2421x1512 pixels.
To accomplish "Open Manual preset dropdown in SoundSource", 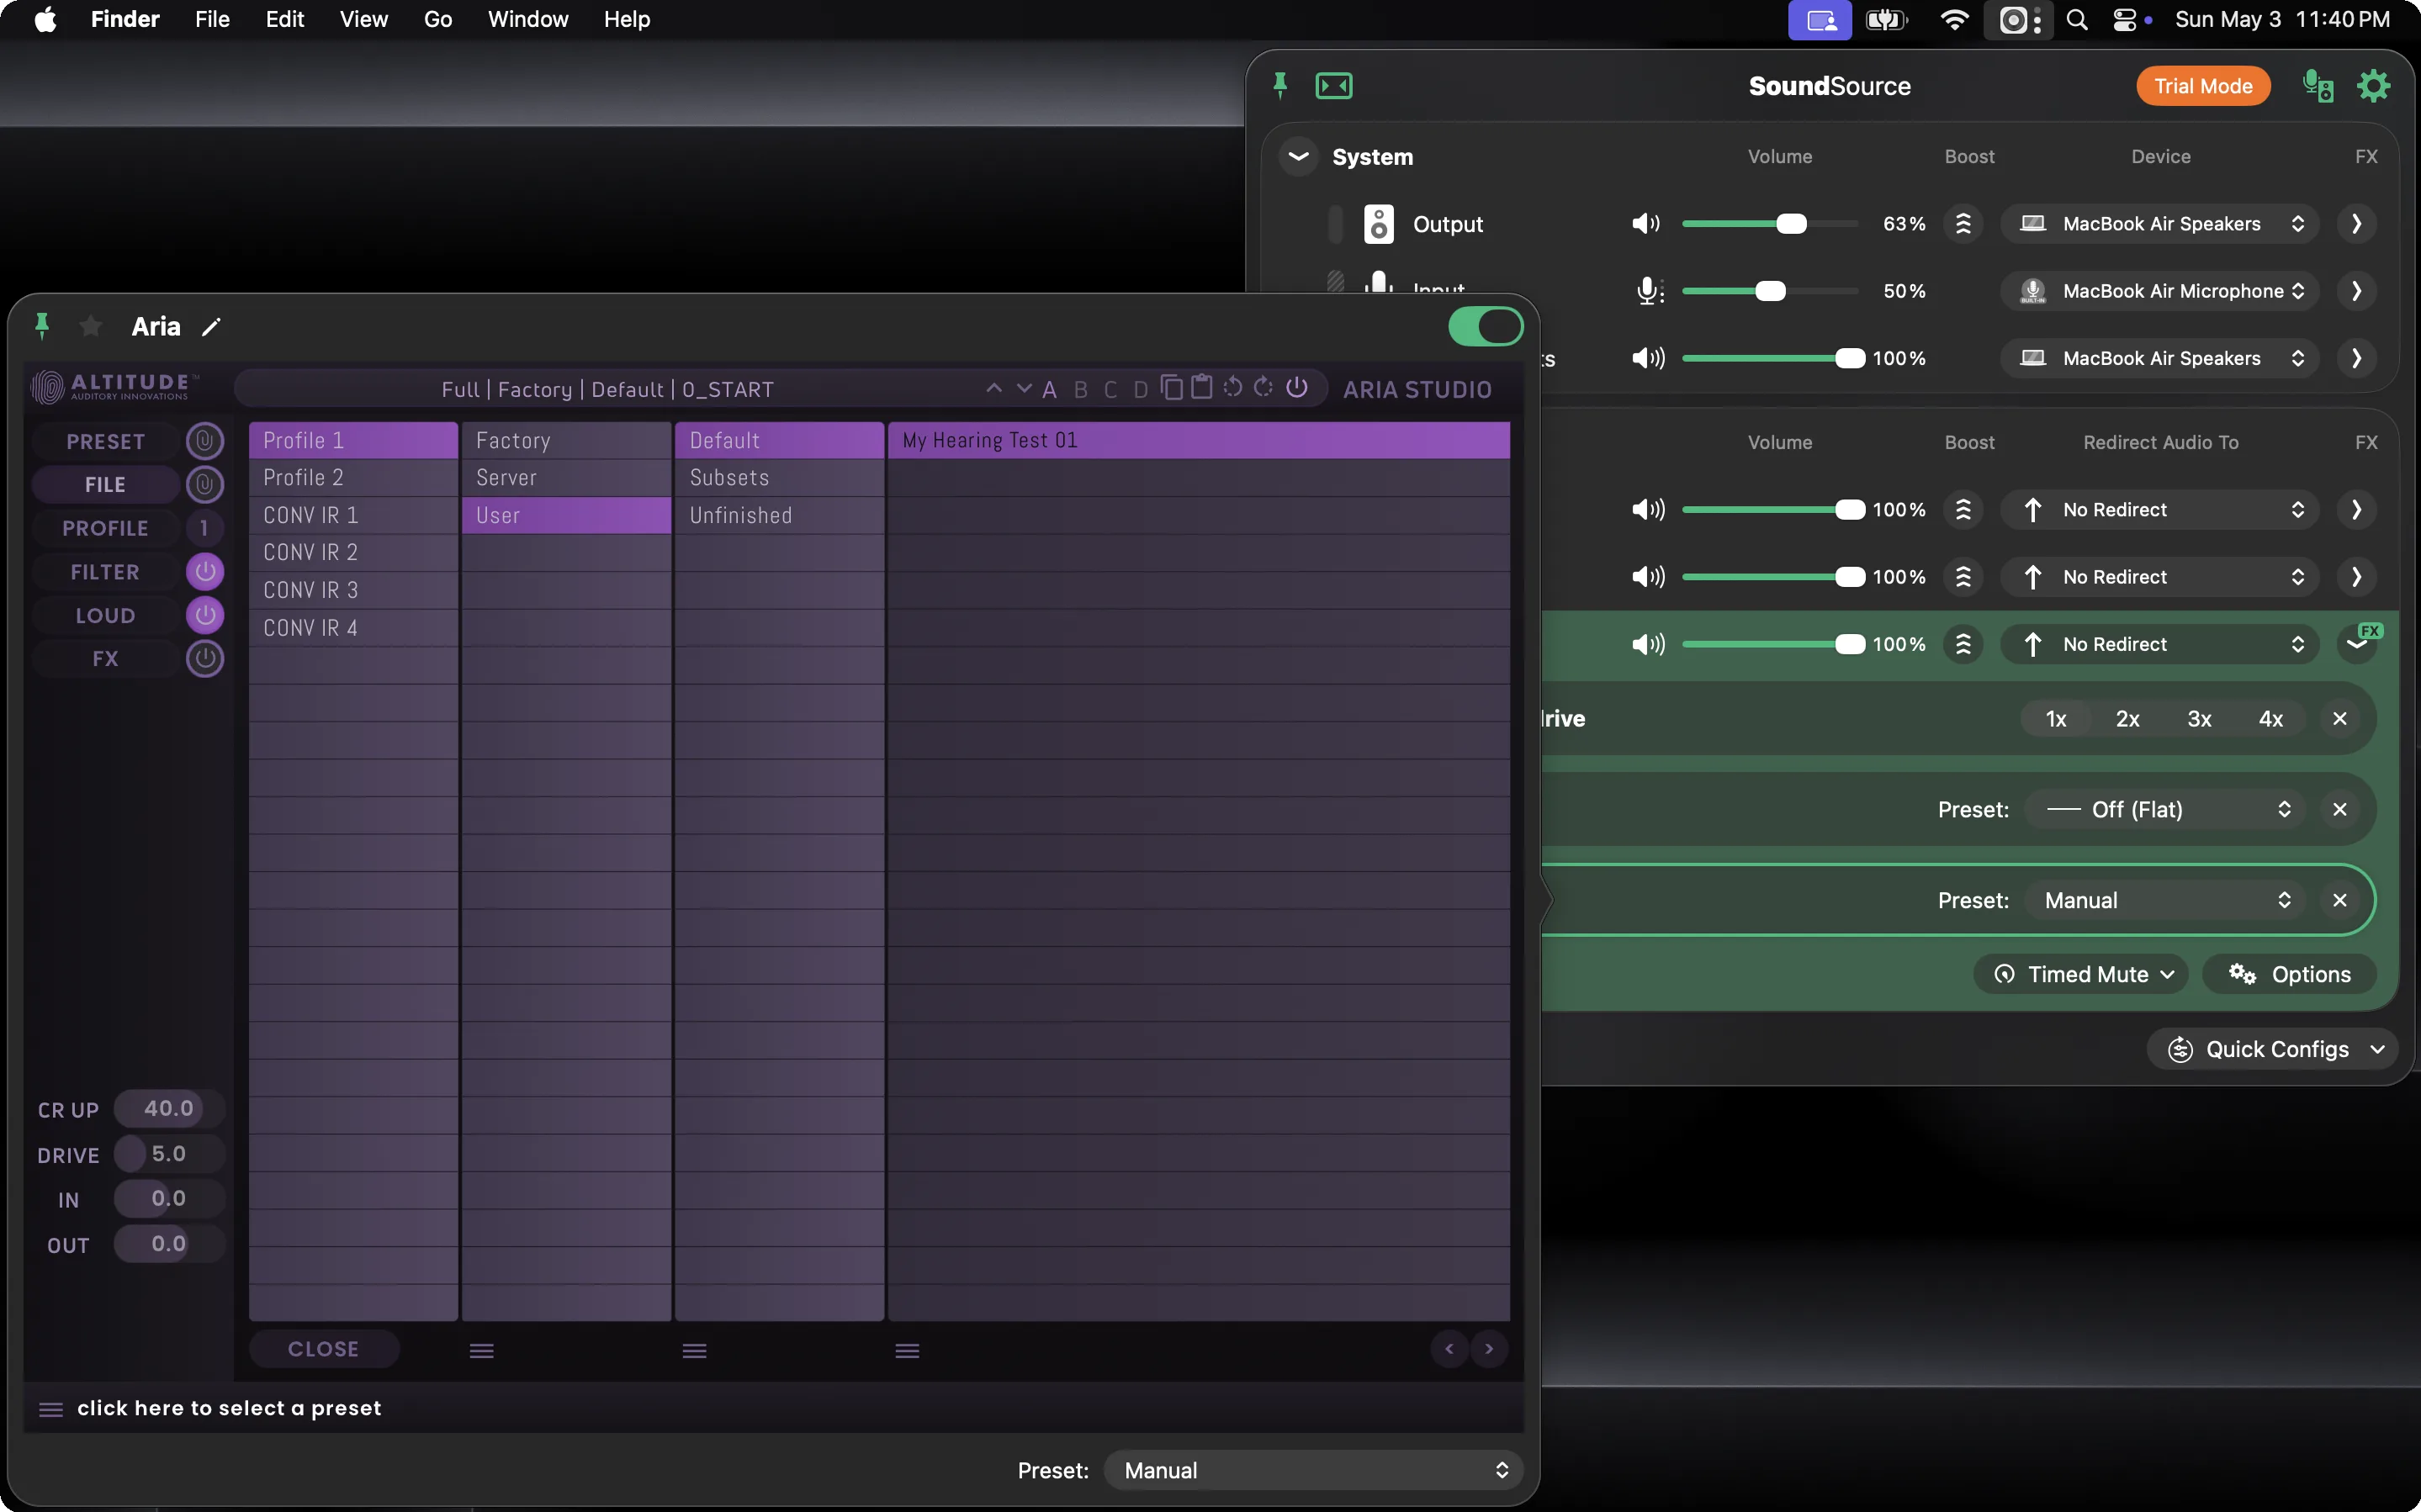I will pyautogui.click(x=2165, y=901).
